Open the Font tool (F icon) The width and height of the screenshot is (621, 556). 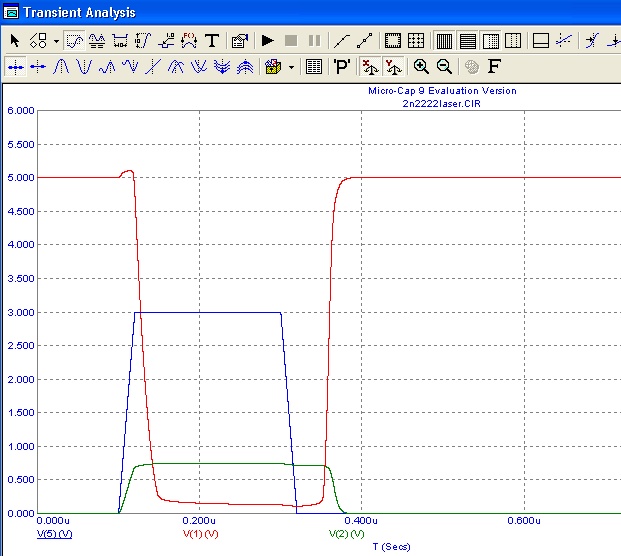[x=494, y=67]
